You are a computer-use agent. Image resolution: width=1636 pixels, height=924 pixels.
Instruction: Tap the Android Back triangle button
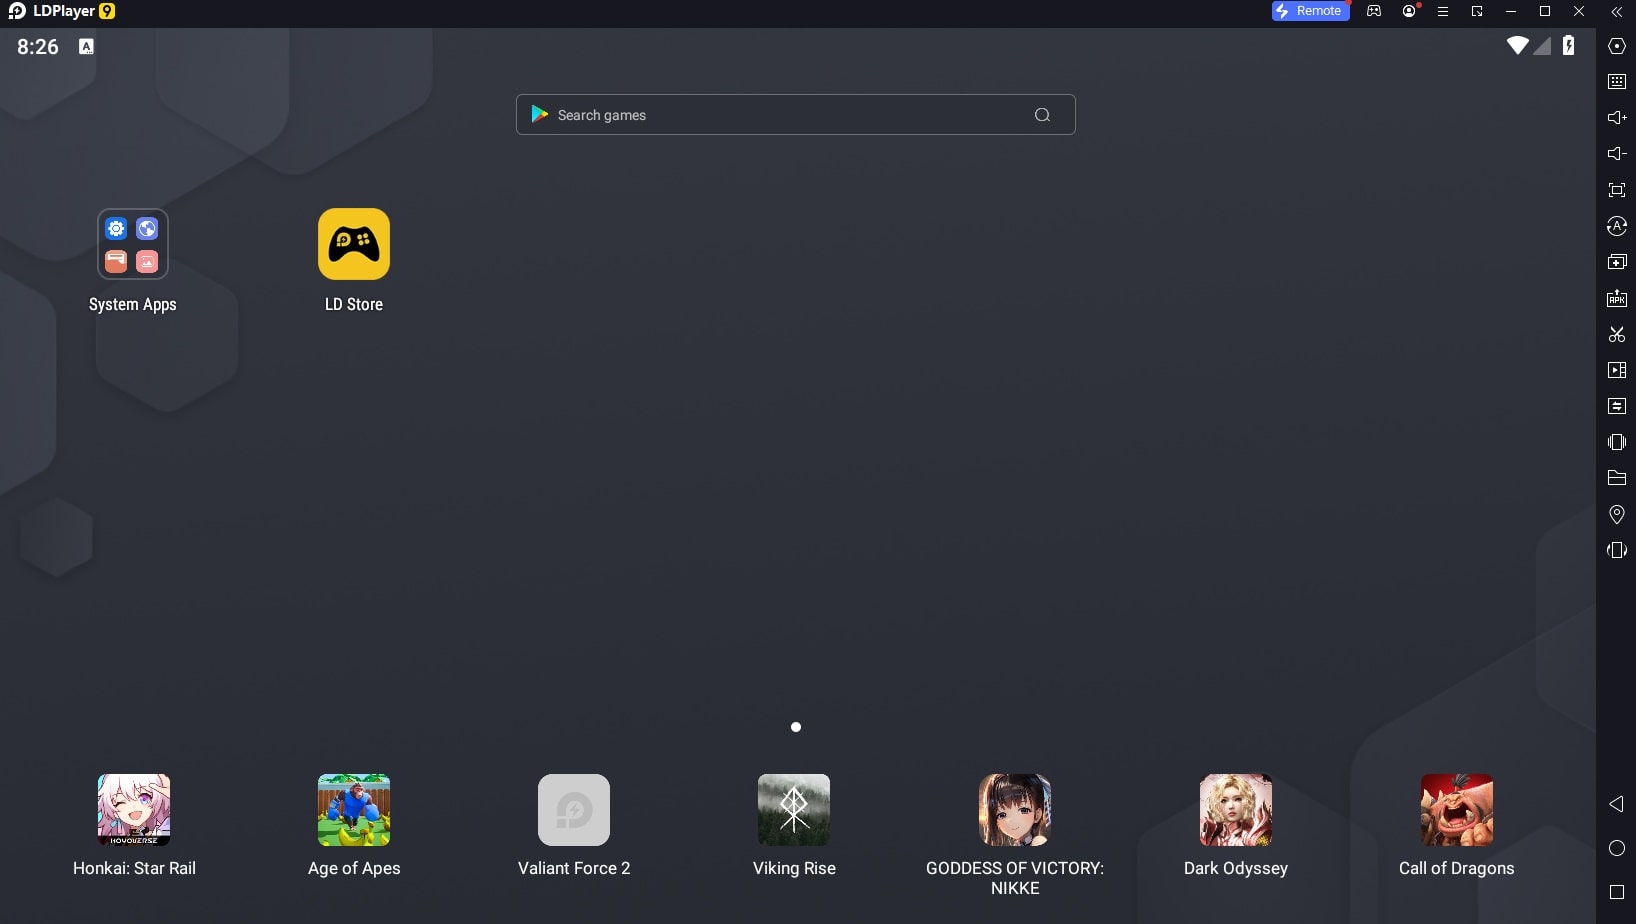pos(1616,804)
